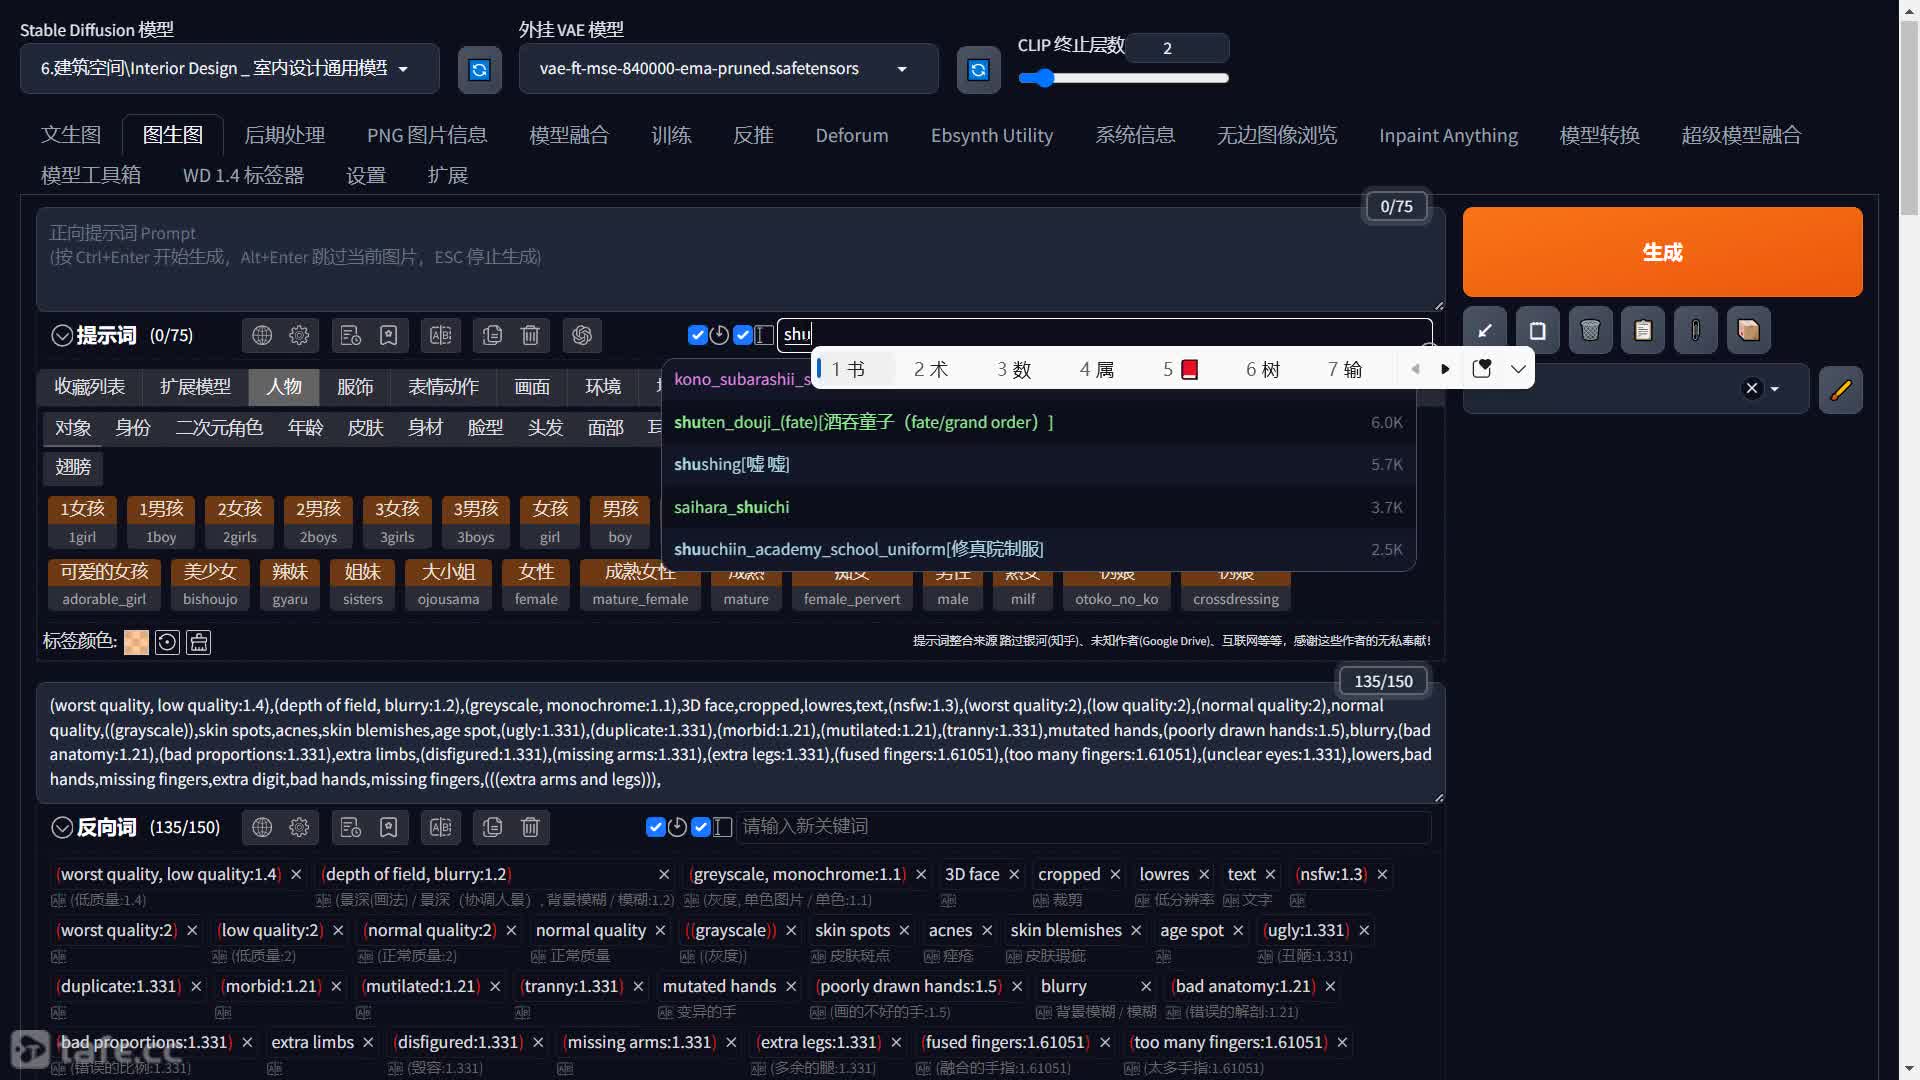Expand the IME candidate list chevron

coord(1518,369)
